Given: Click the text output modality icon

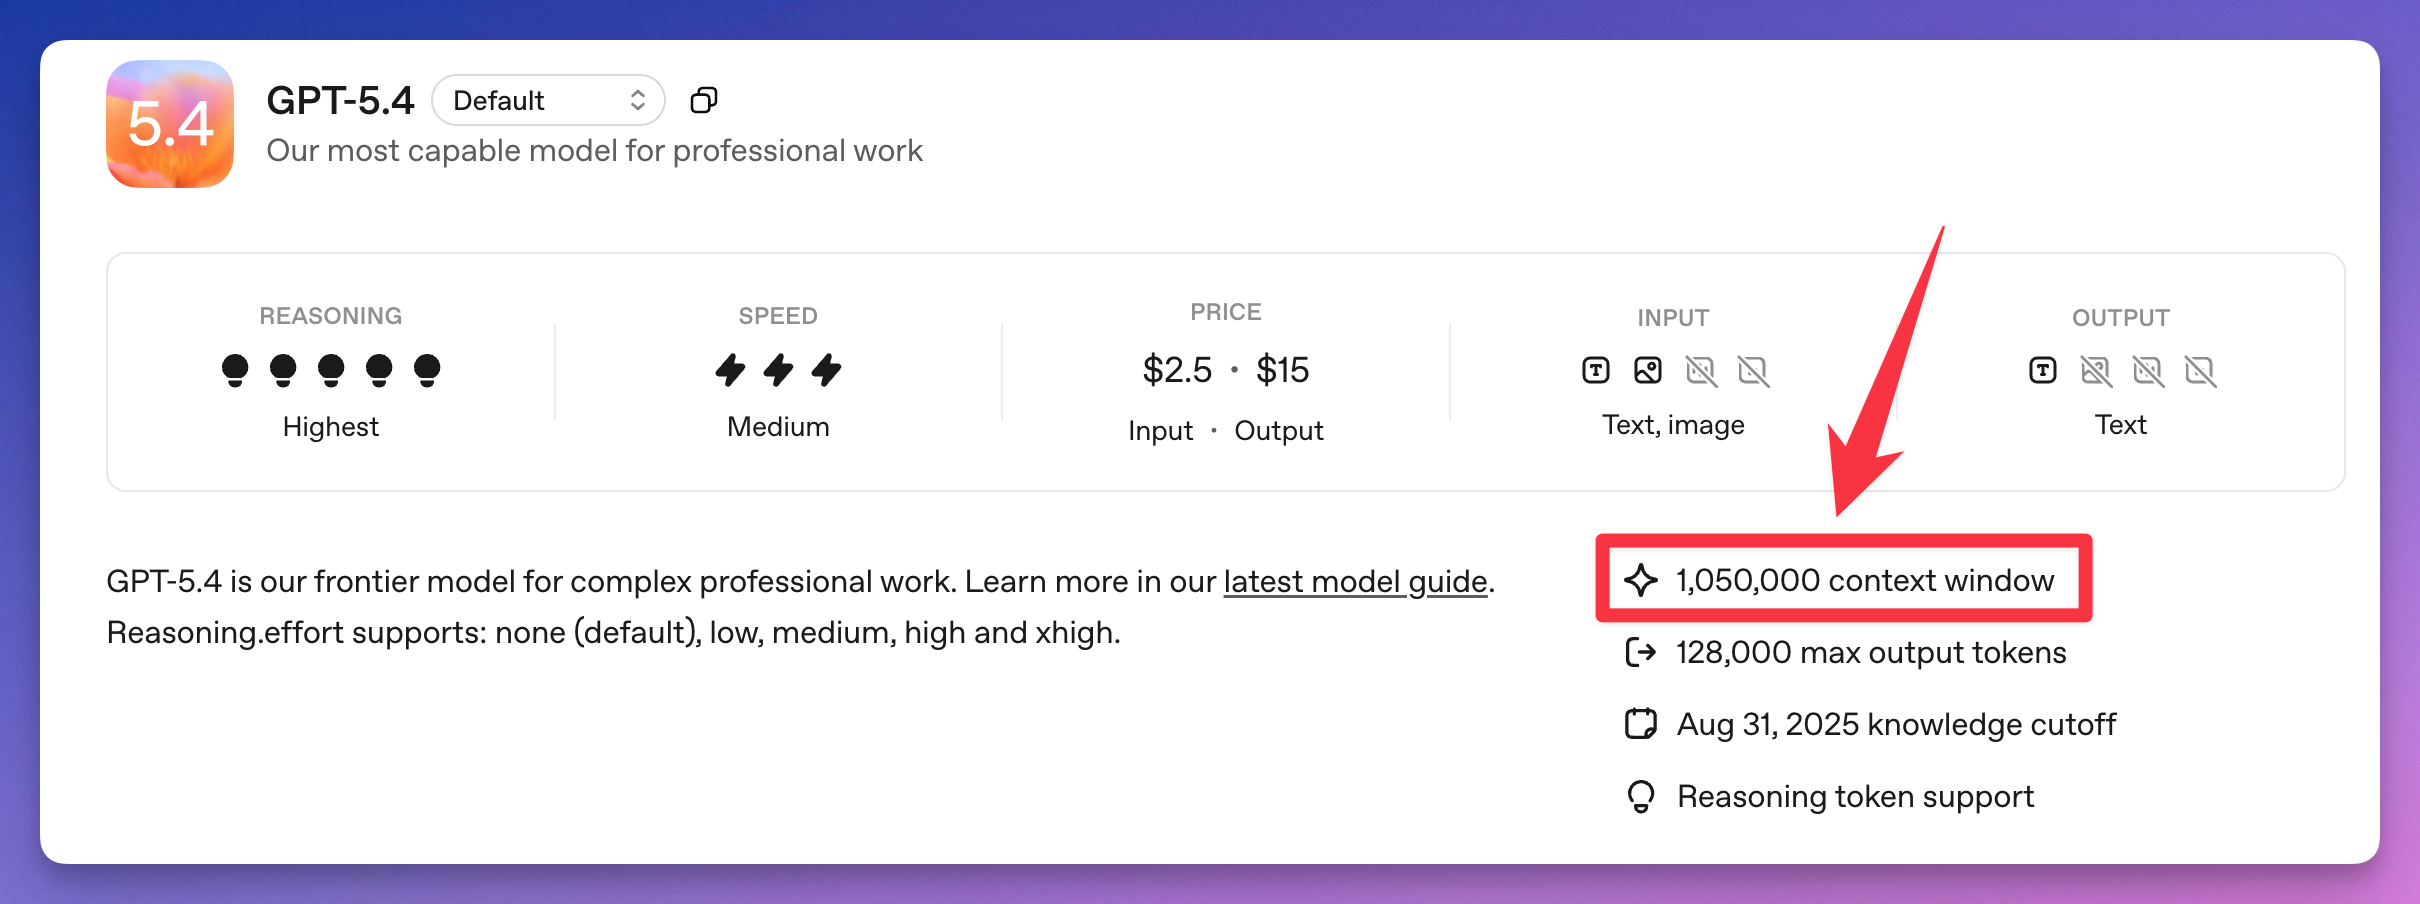Looking at the screenshot, I should tap(2043, 371).
